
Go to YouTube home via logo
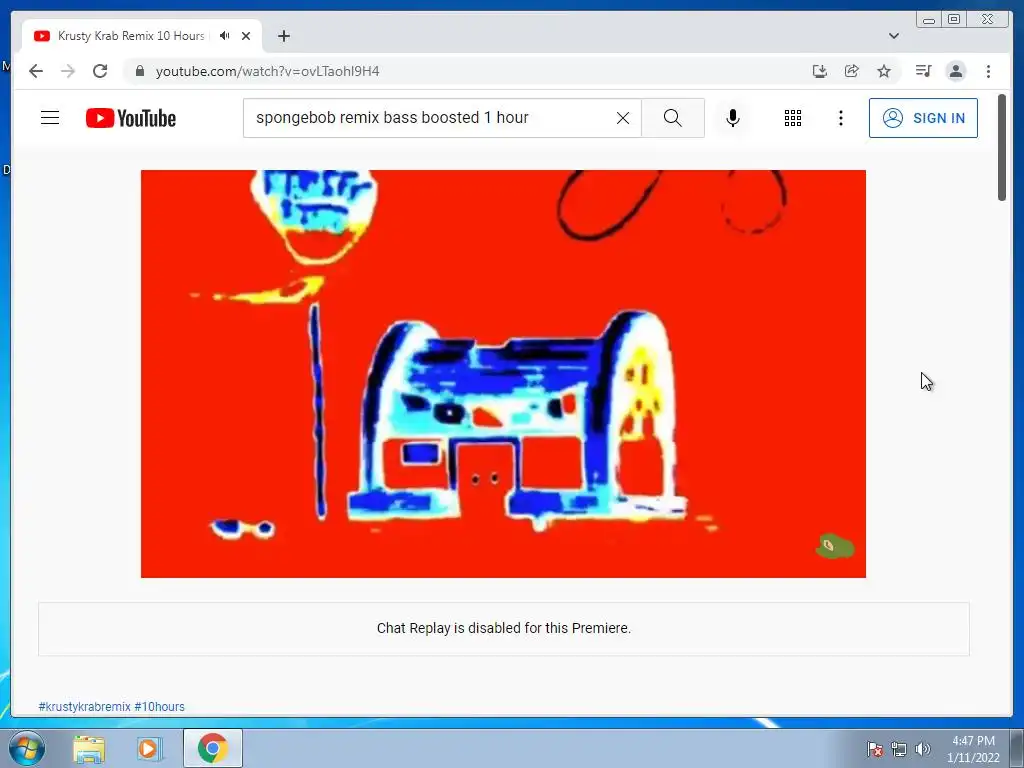pyautogui.click(x=131, y=118)
